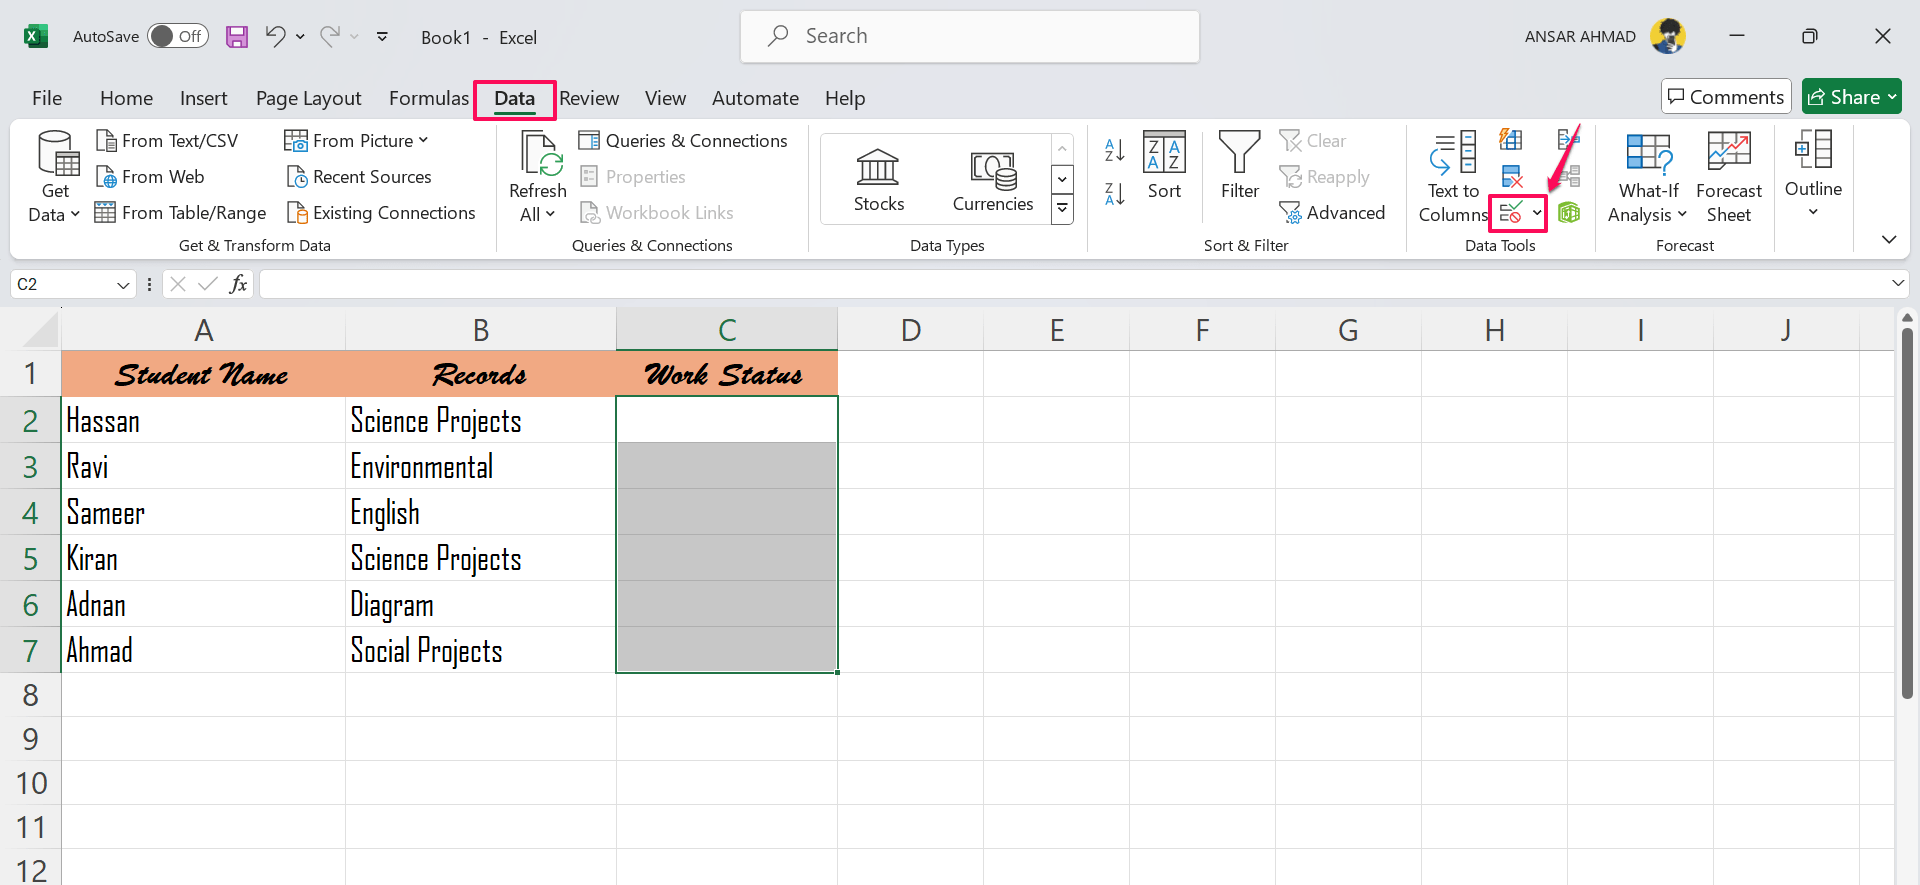The width and height of the screenshot is (1920, 885).
Task: Expand the Get Data dropdown
Action: click(x=55, y=203)
